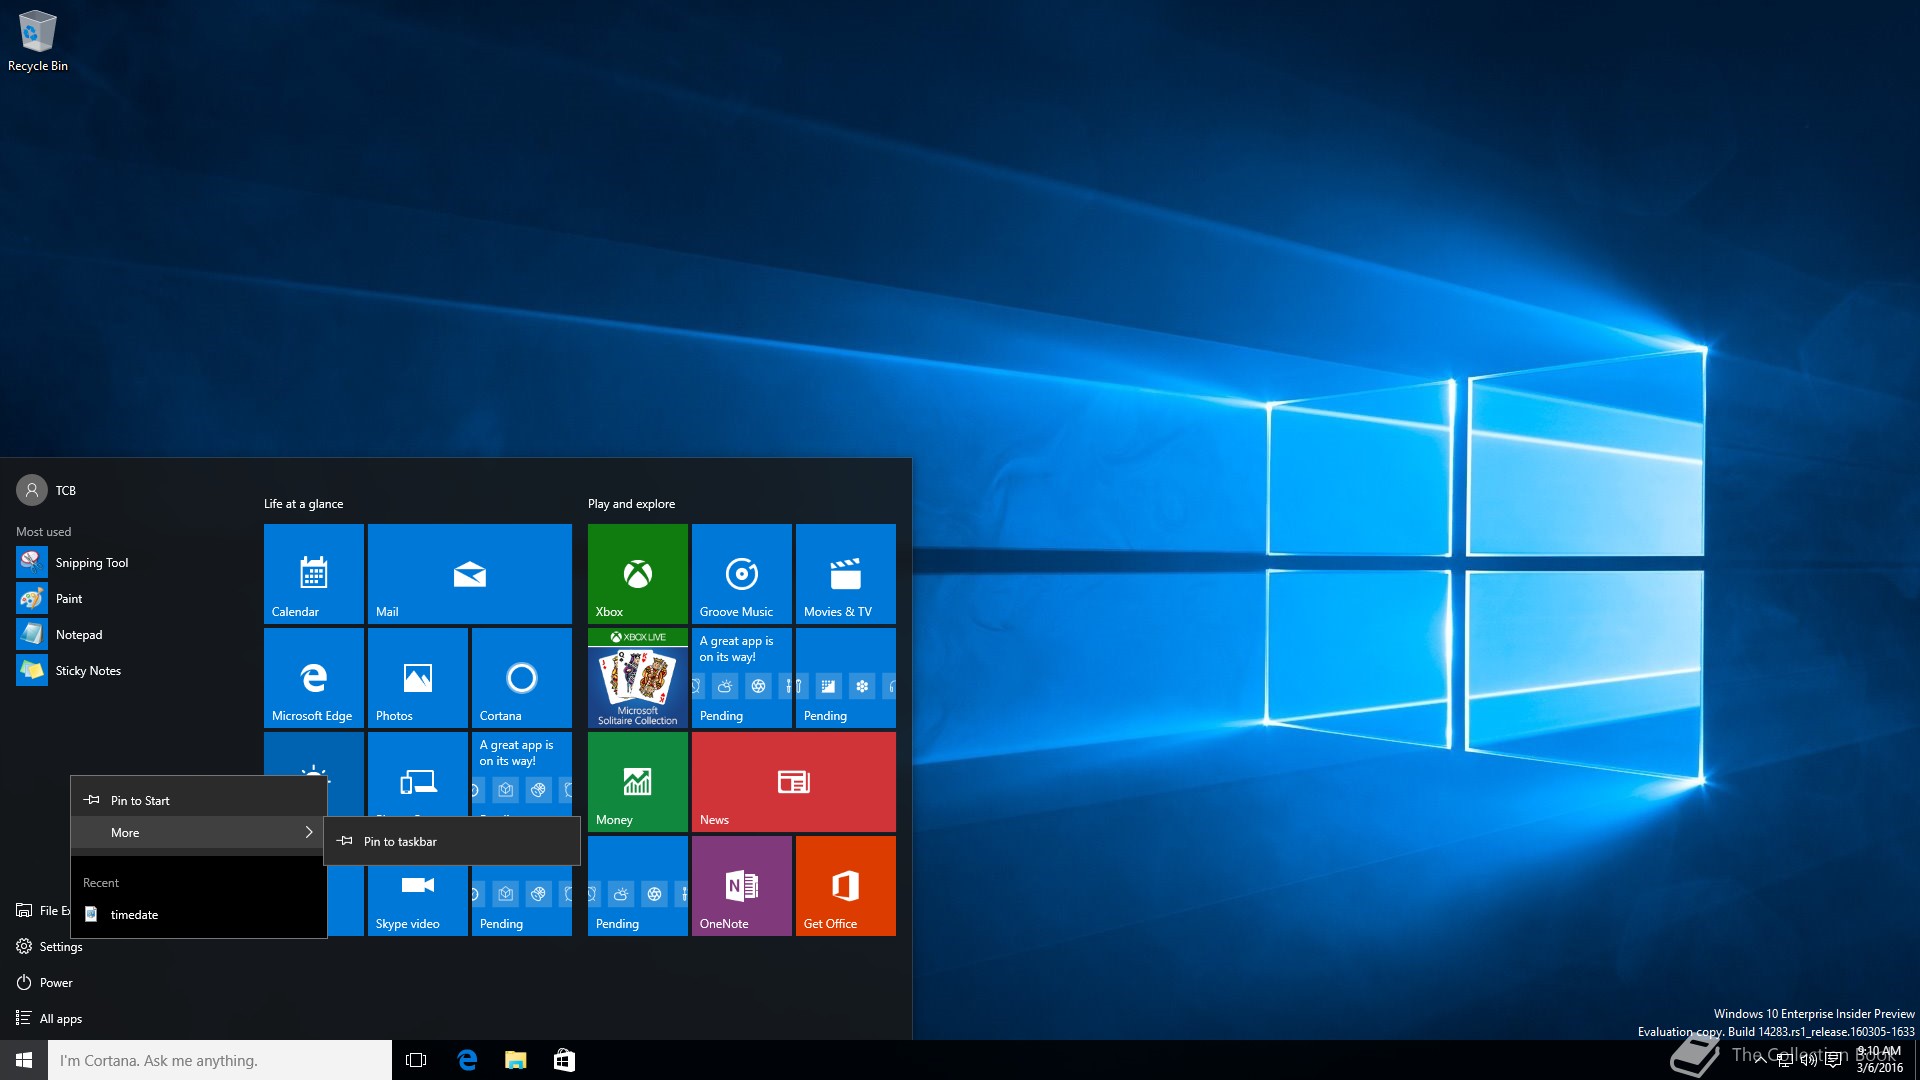Open the Money tile

(638, 782)
